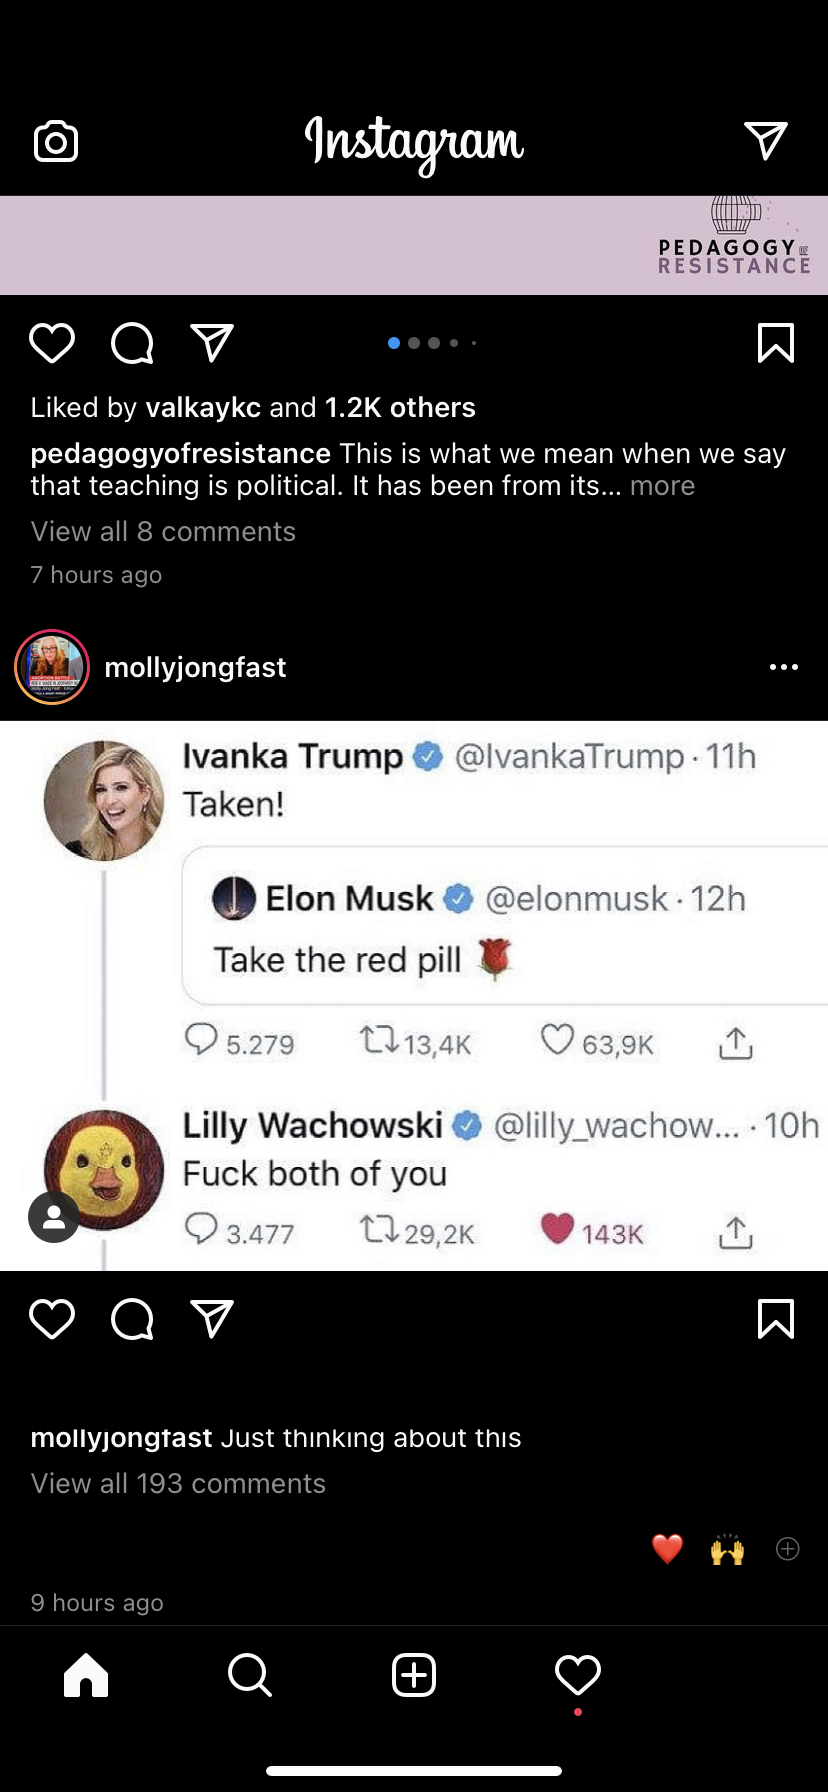Like the mollyjongfast post
This screenshot has height=1792, width=828.
coord(52,1319)
